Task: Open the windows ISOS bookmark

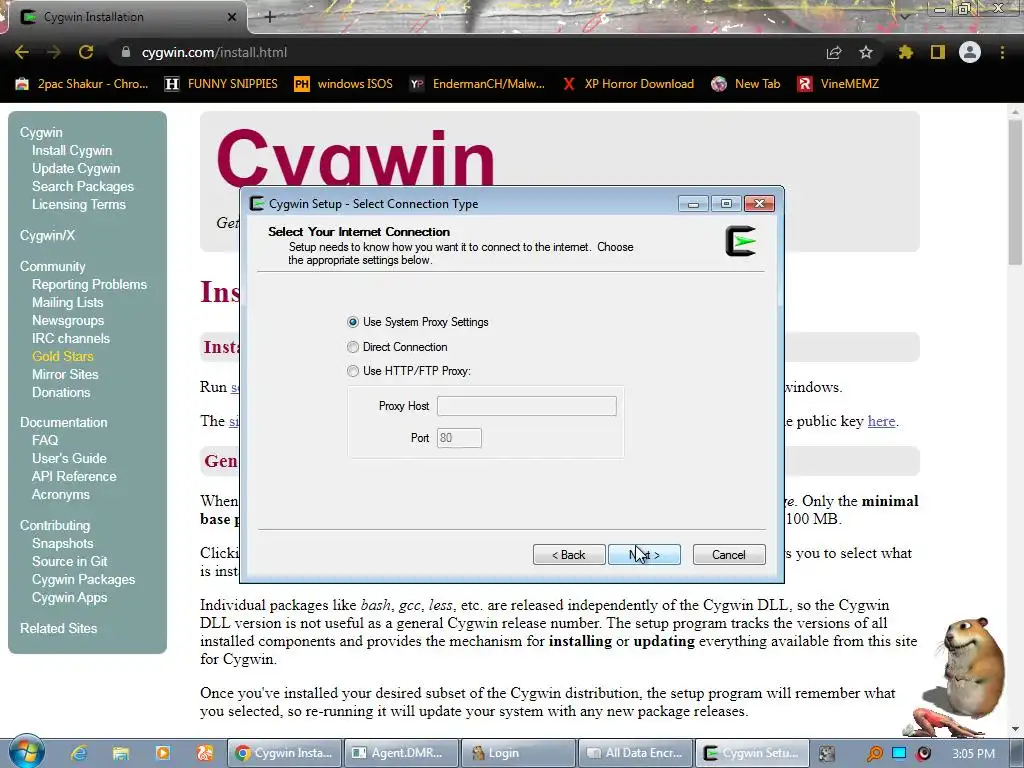Action: [x=344, y=84]
